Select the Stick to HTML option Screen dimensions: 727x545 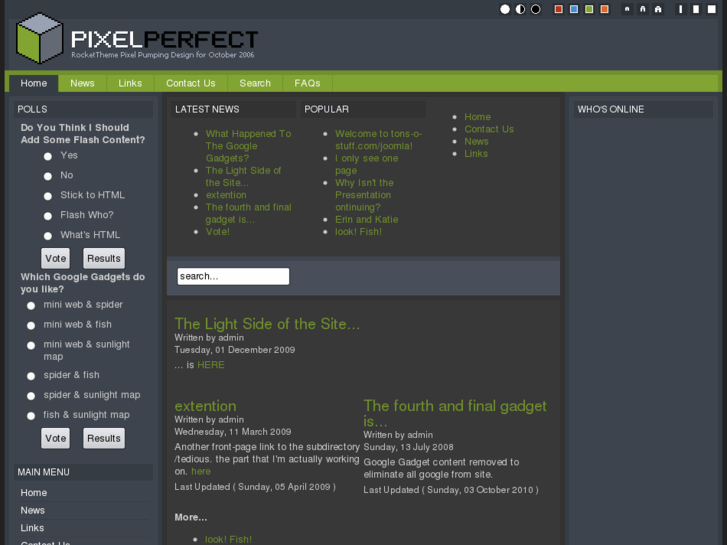[48, 196]
